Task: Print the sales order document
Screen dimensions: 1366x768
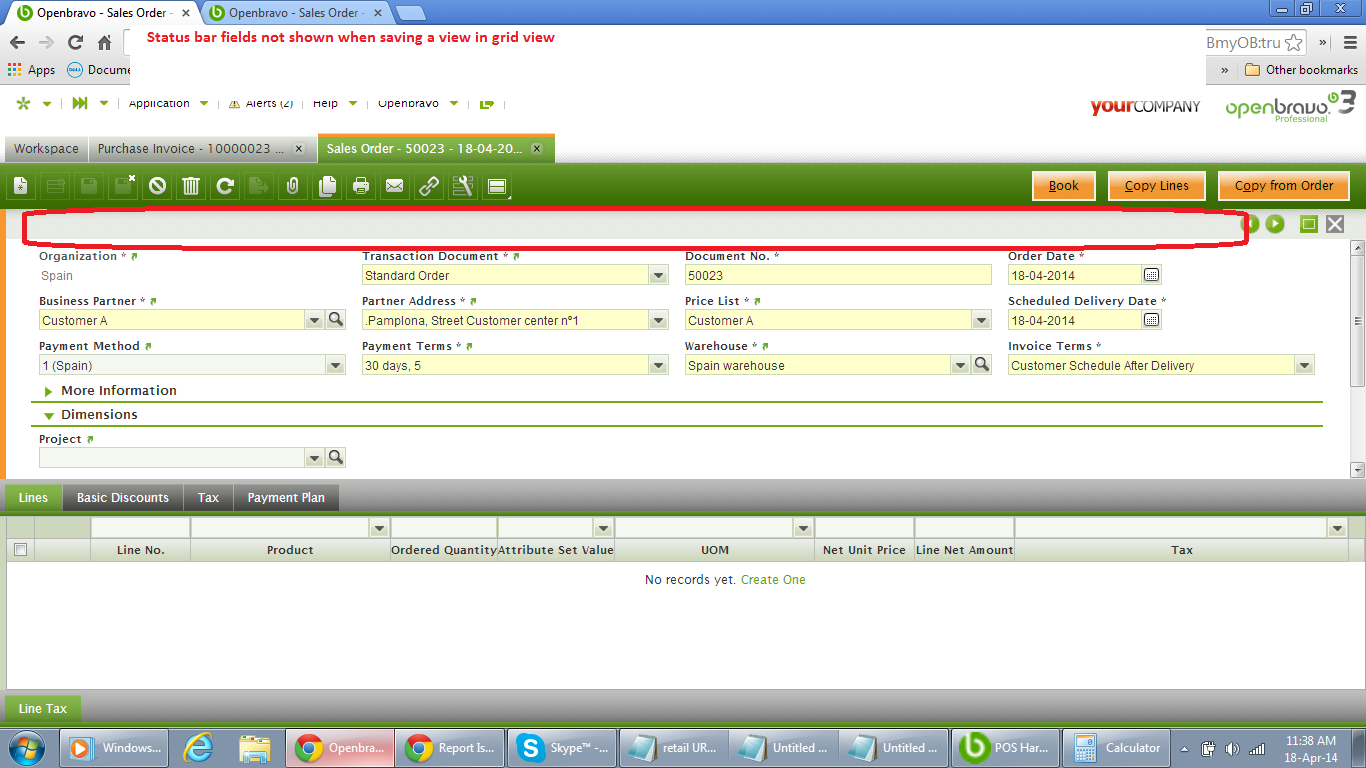Action: pos(361,186)
